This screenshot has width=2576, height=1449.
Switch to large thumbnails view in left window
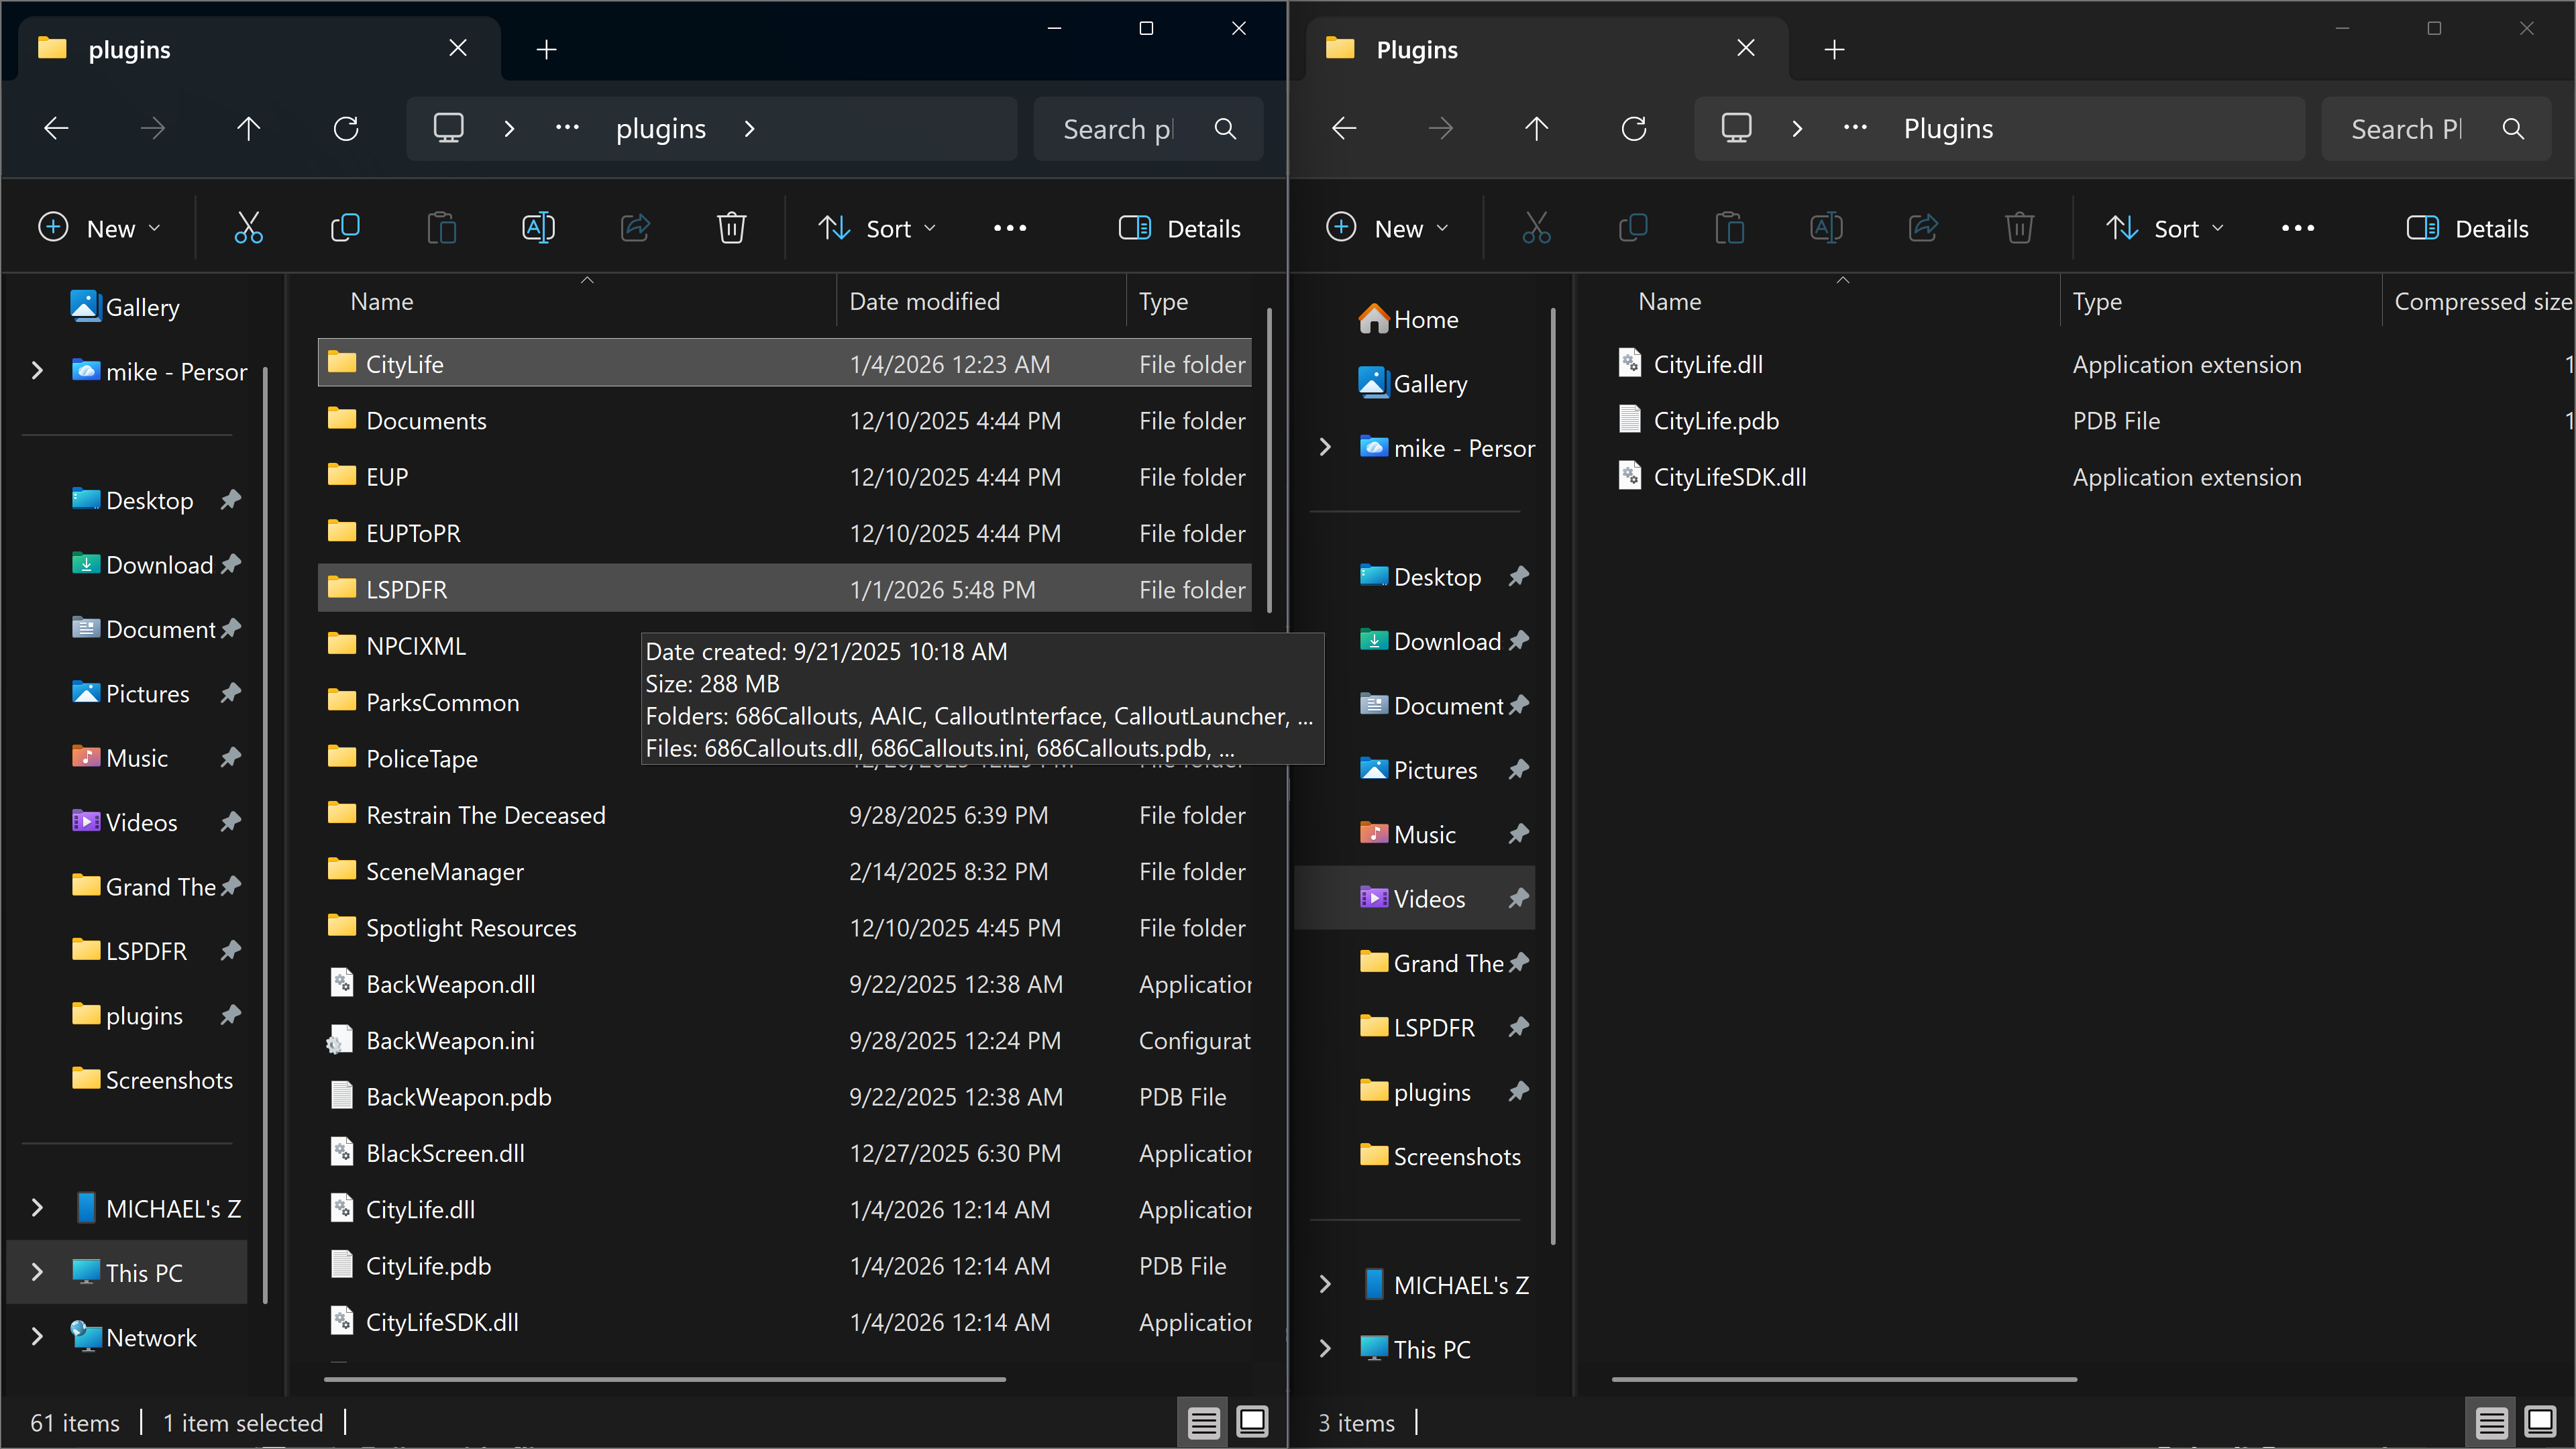coord(1252,1421)
